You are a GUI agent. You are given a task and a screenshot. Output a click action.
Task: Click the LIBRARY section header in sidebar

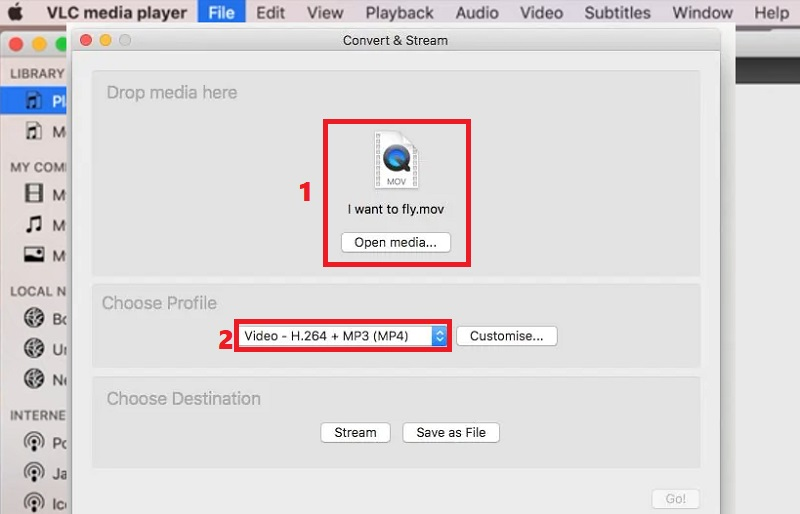point(37,74)
